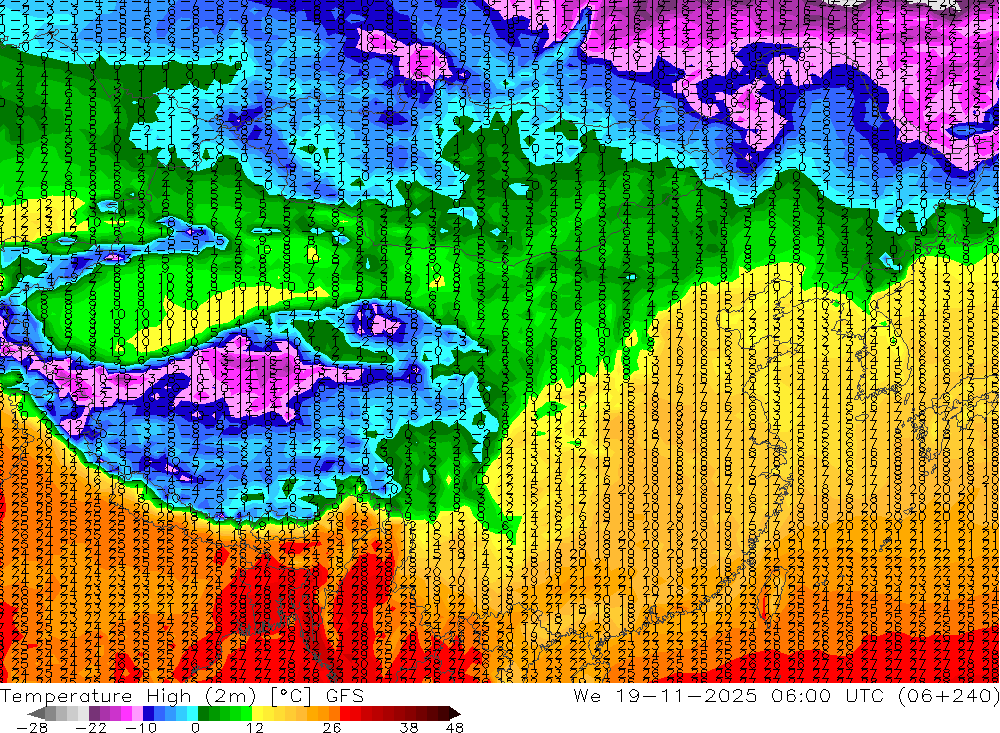This screenshot has width=1000, height=733.
Task: Click the 38 label on the color scale
Action: coord(409,728)
